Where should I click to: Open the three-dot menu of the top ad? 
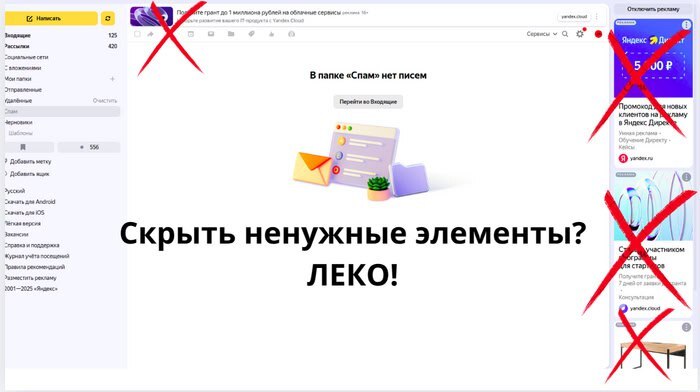pyautogui.click(x=597, y=17)
